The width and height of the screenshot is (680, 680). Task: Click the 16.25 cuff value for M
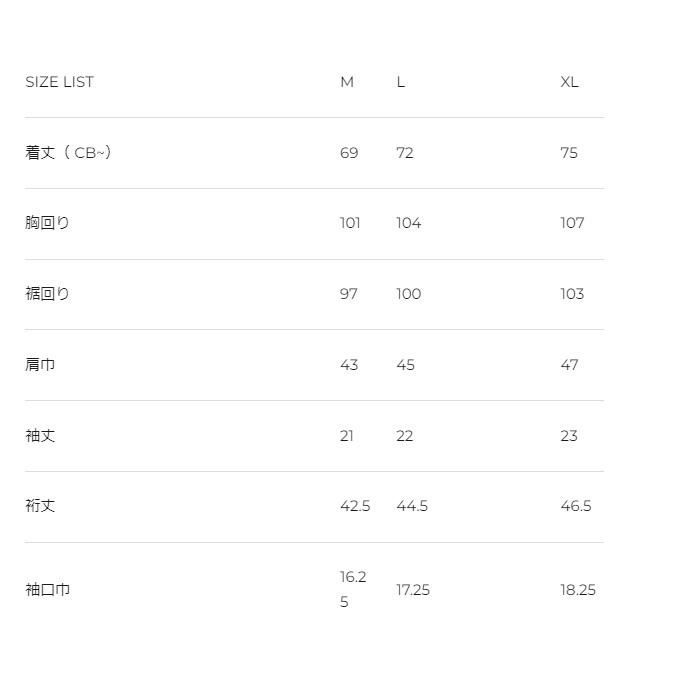click(353, 590)
